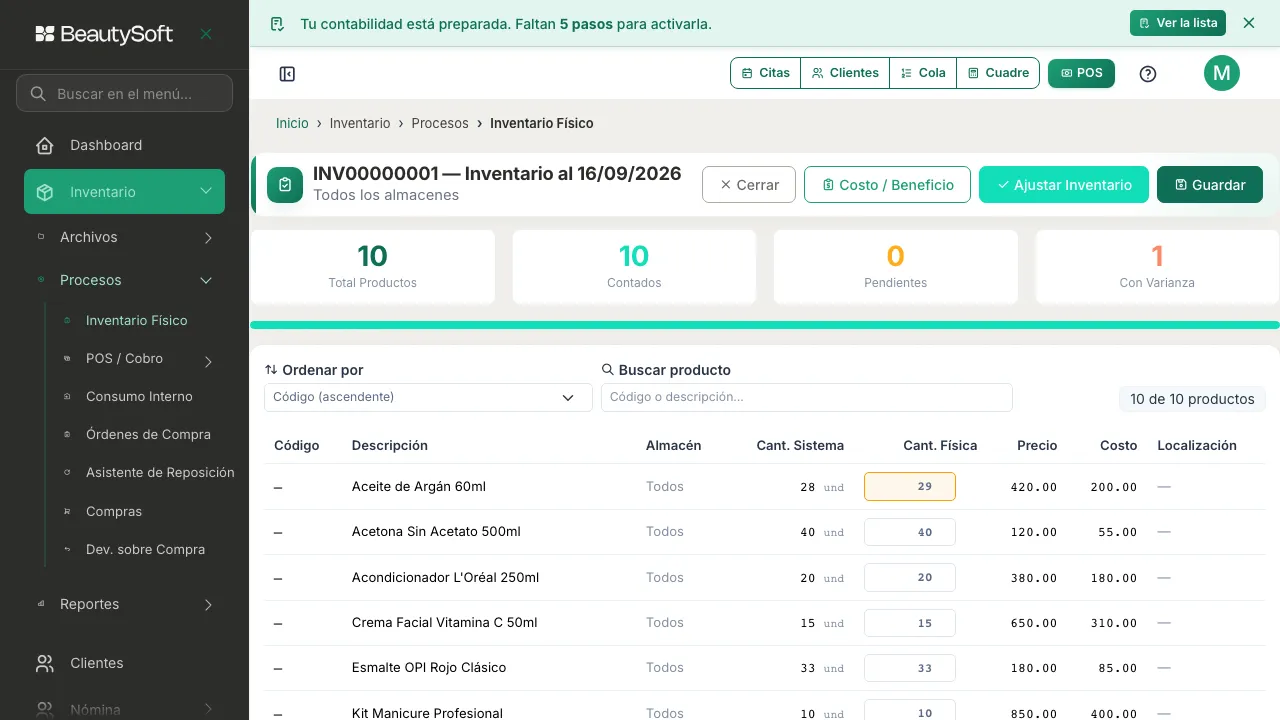Click the search icon beside Buscar producto

pyautogui.click(x=607, y=370)
